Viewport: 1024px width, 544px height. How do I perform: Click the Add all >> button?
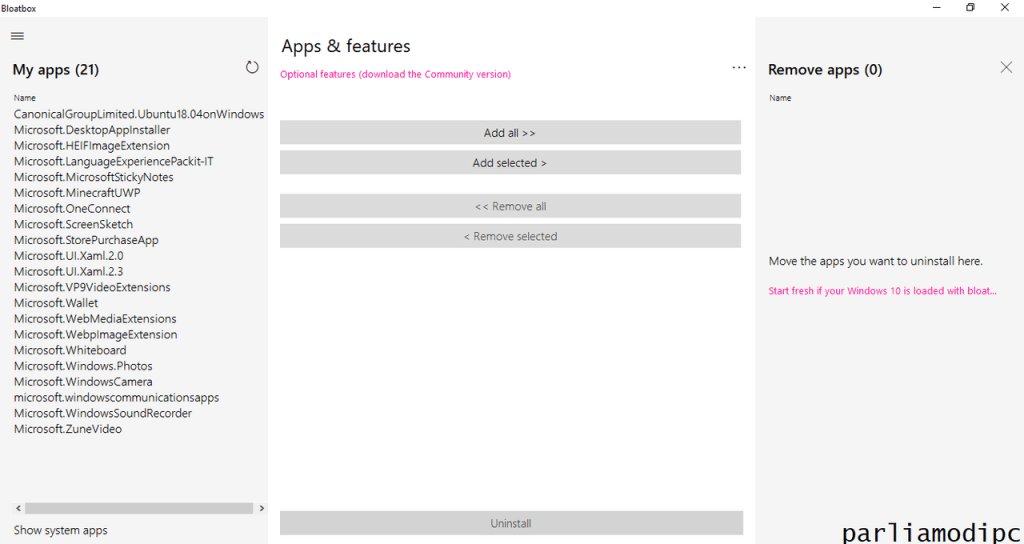click(510, 133)
